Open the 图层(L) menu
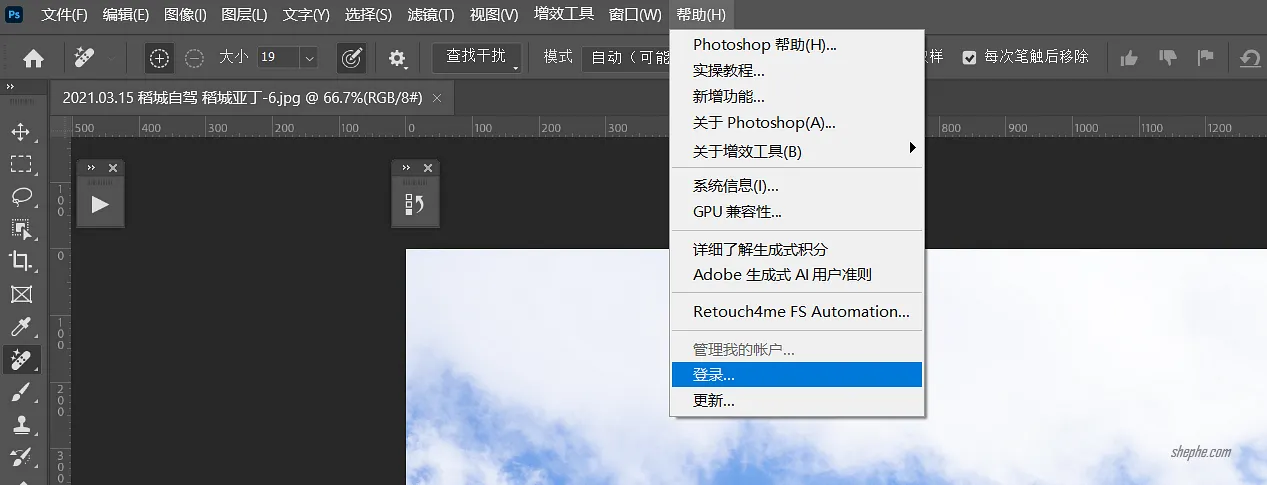The height and width of the screenshot is (485, 1267). pyautogui.click(x=244, y=14)
